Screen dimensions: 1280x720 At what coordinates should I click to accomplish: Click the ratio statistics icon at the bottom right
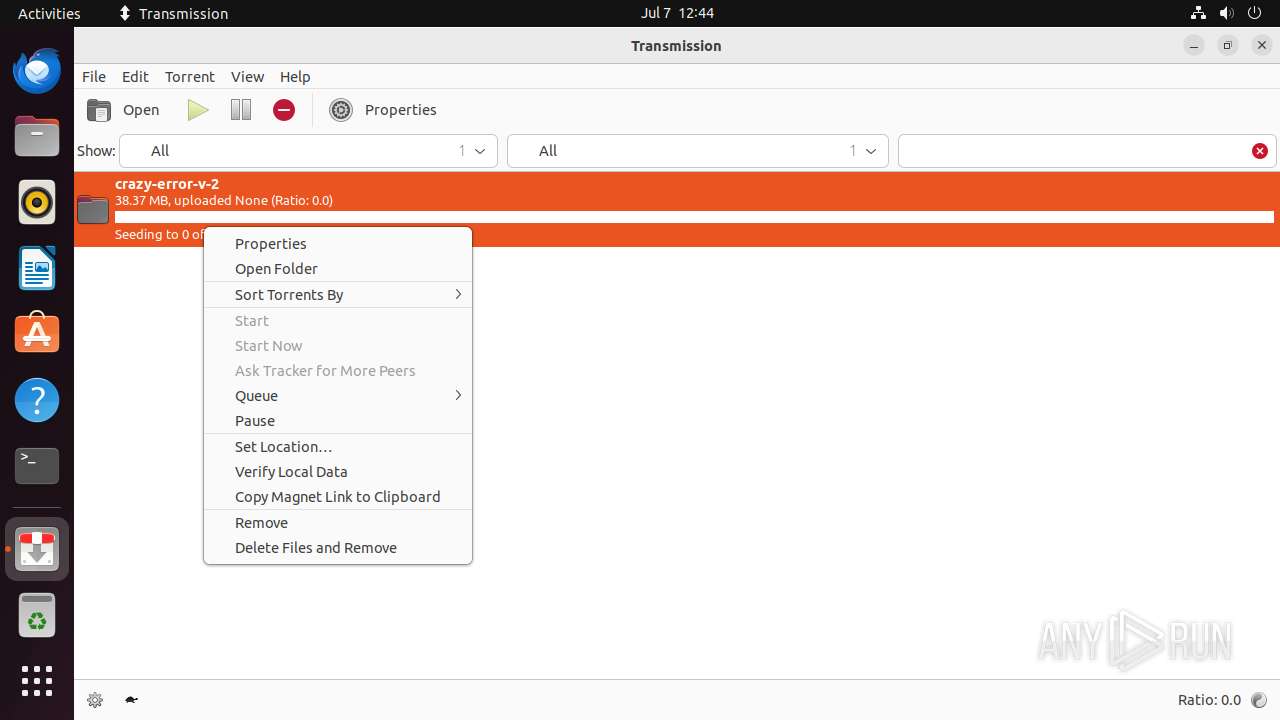tap(1260, 700)
